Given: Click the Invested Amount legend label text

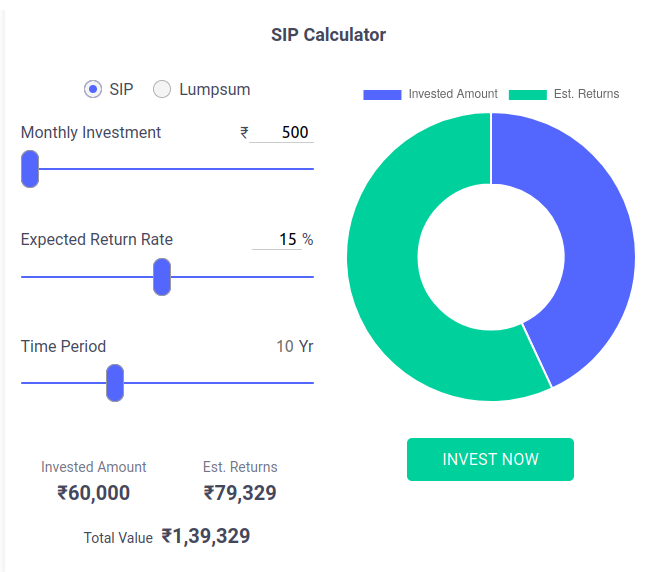Looking at the screenshot, I should pyautogui.click(x=453, y=94).
